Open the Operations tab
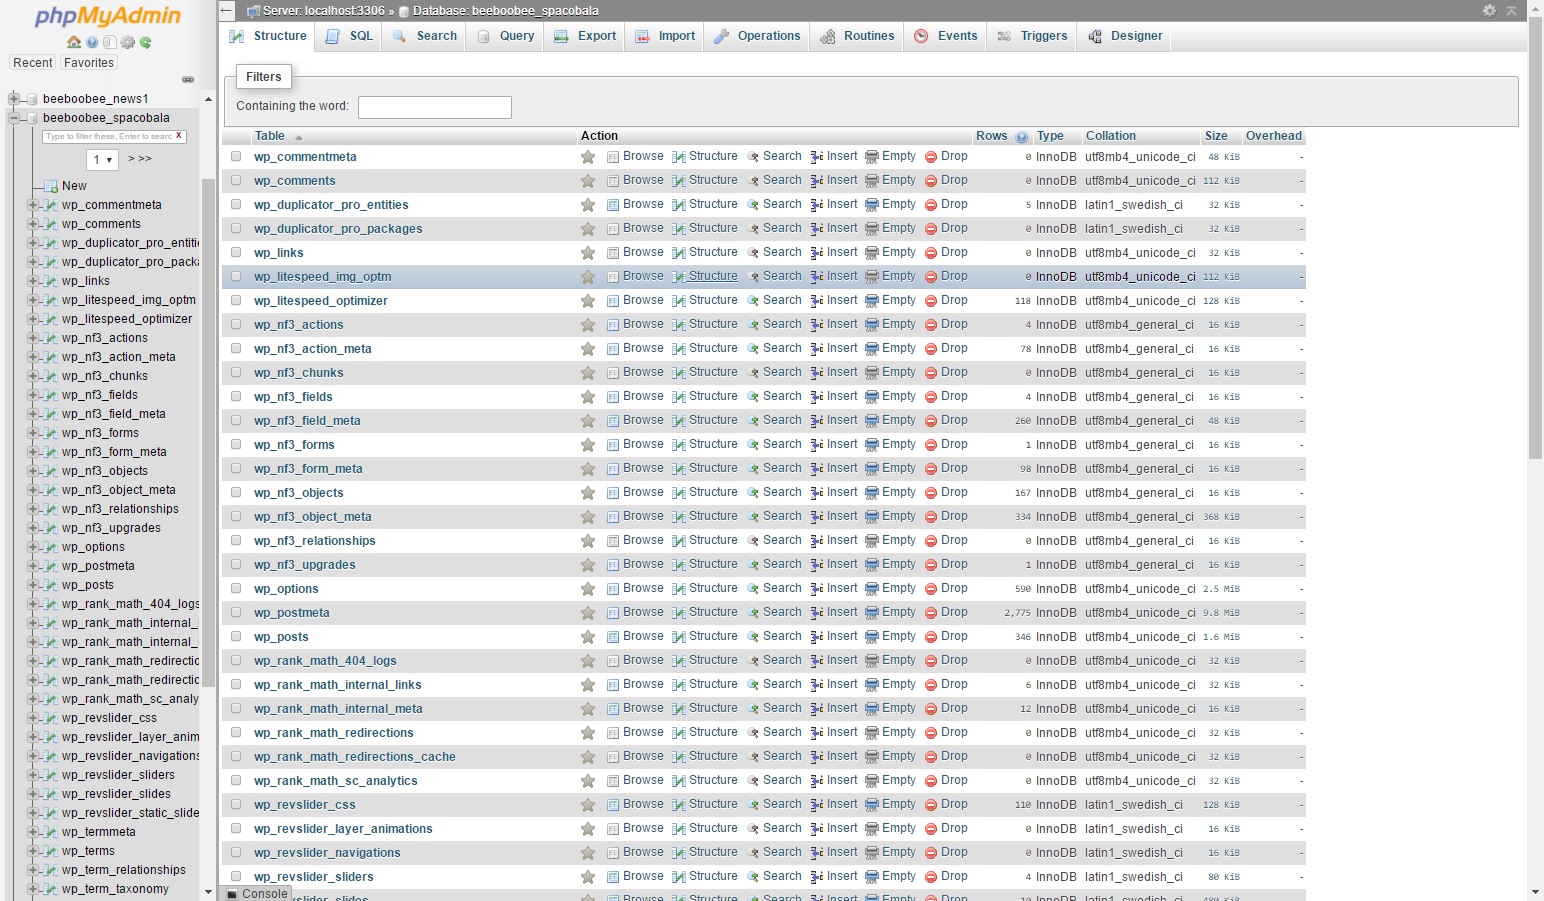 tap(757, 36)
